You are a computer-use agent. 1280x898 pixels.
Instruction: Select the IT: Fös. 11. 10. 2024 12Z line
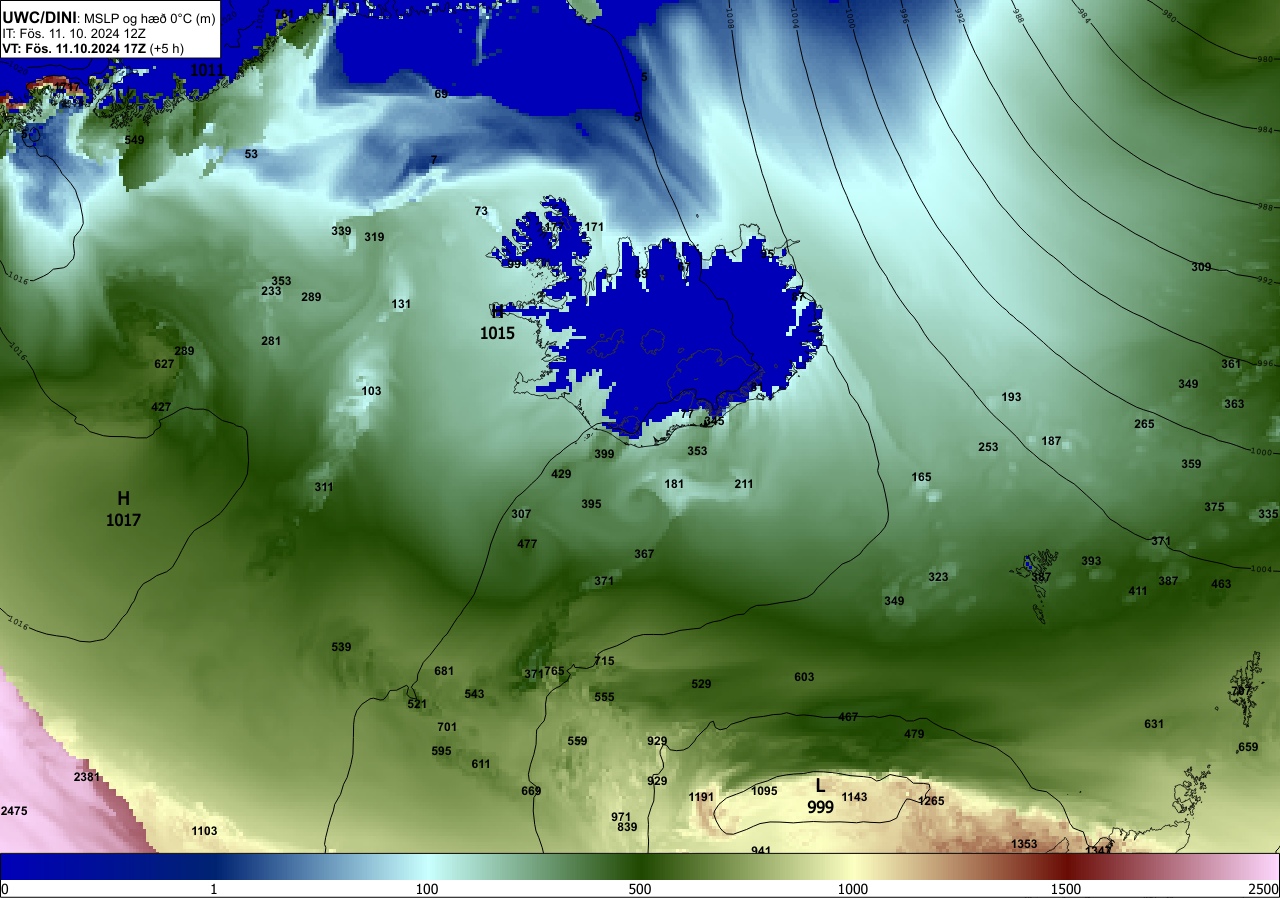pos(74,33)
